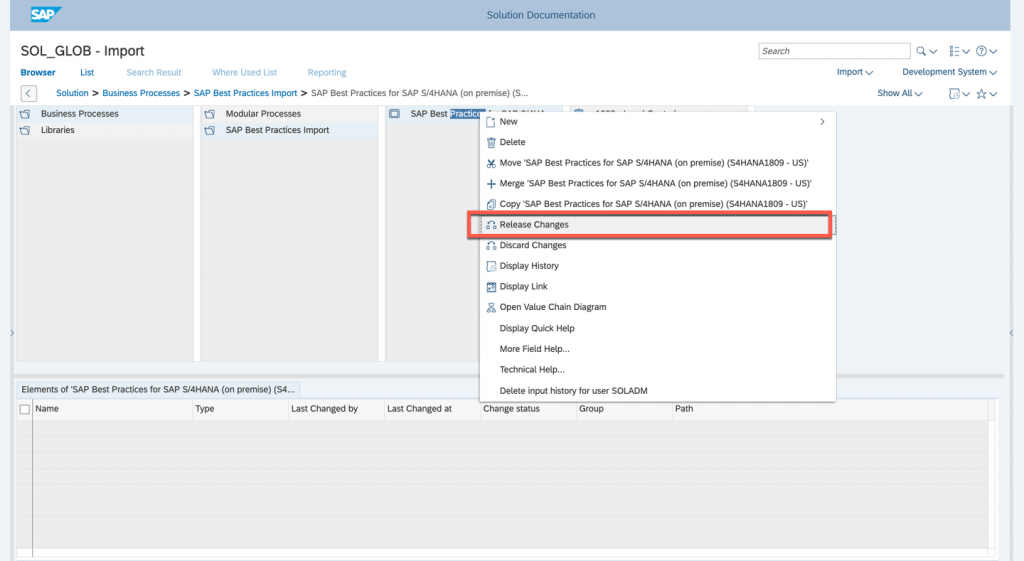Select More Field Help...
This screenshot has height=561, width=1024.
coord(658,349)
